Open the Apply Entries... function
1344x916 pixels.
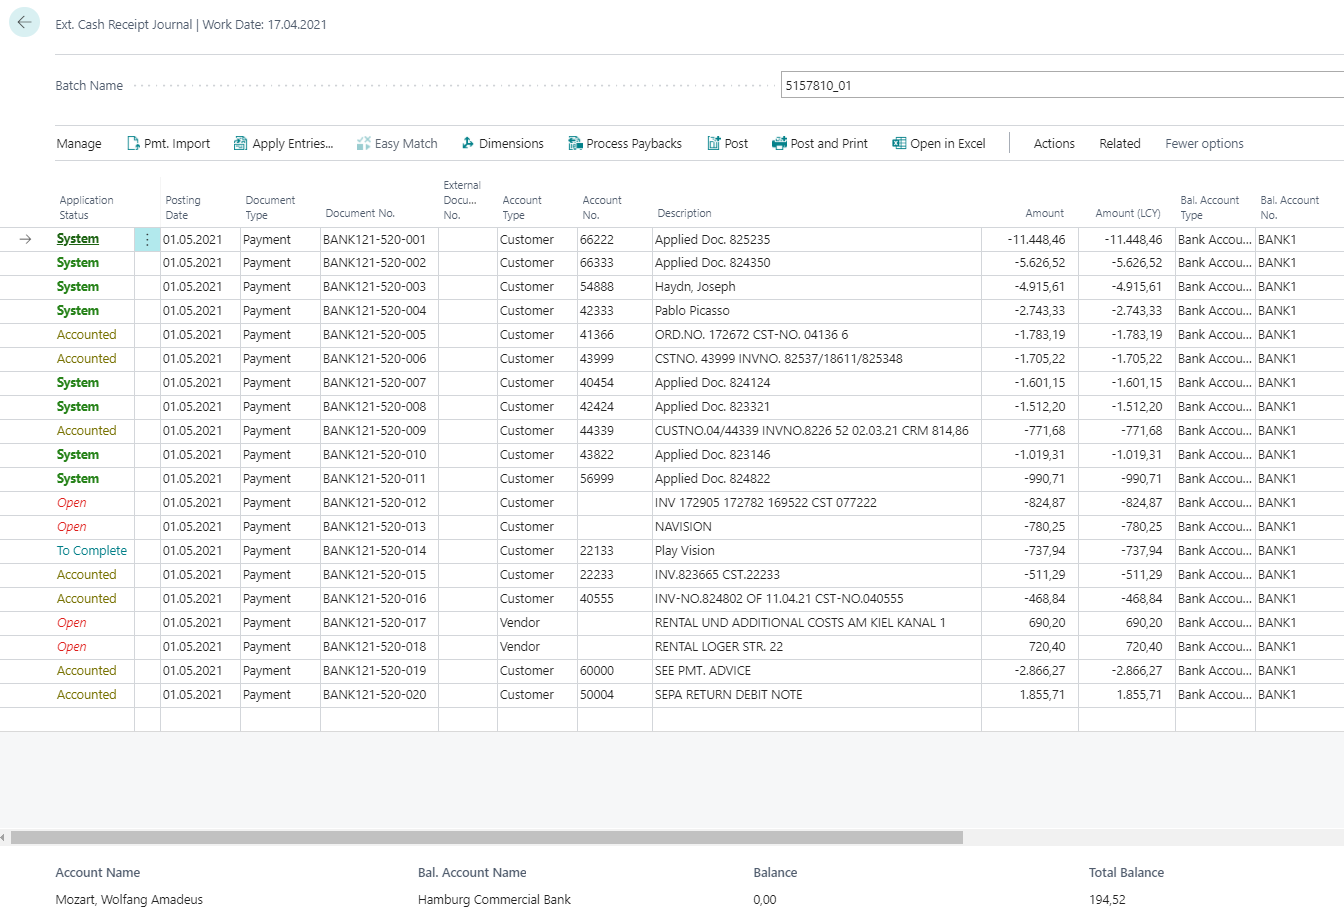pyautogui.click(x=284, y=143)
